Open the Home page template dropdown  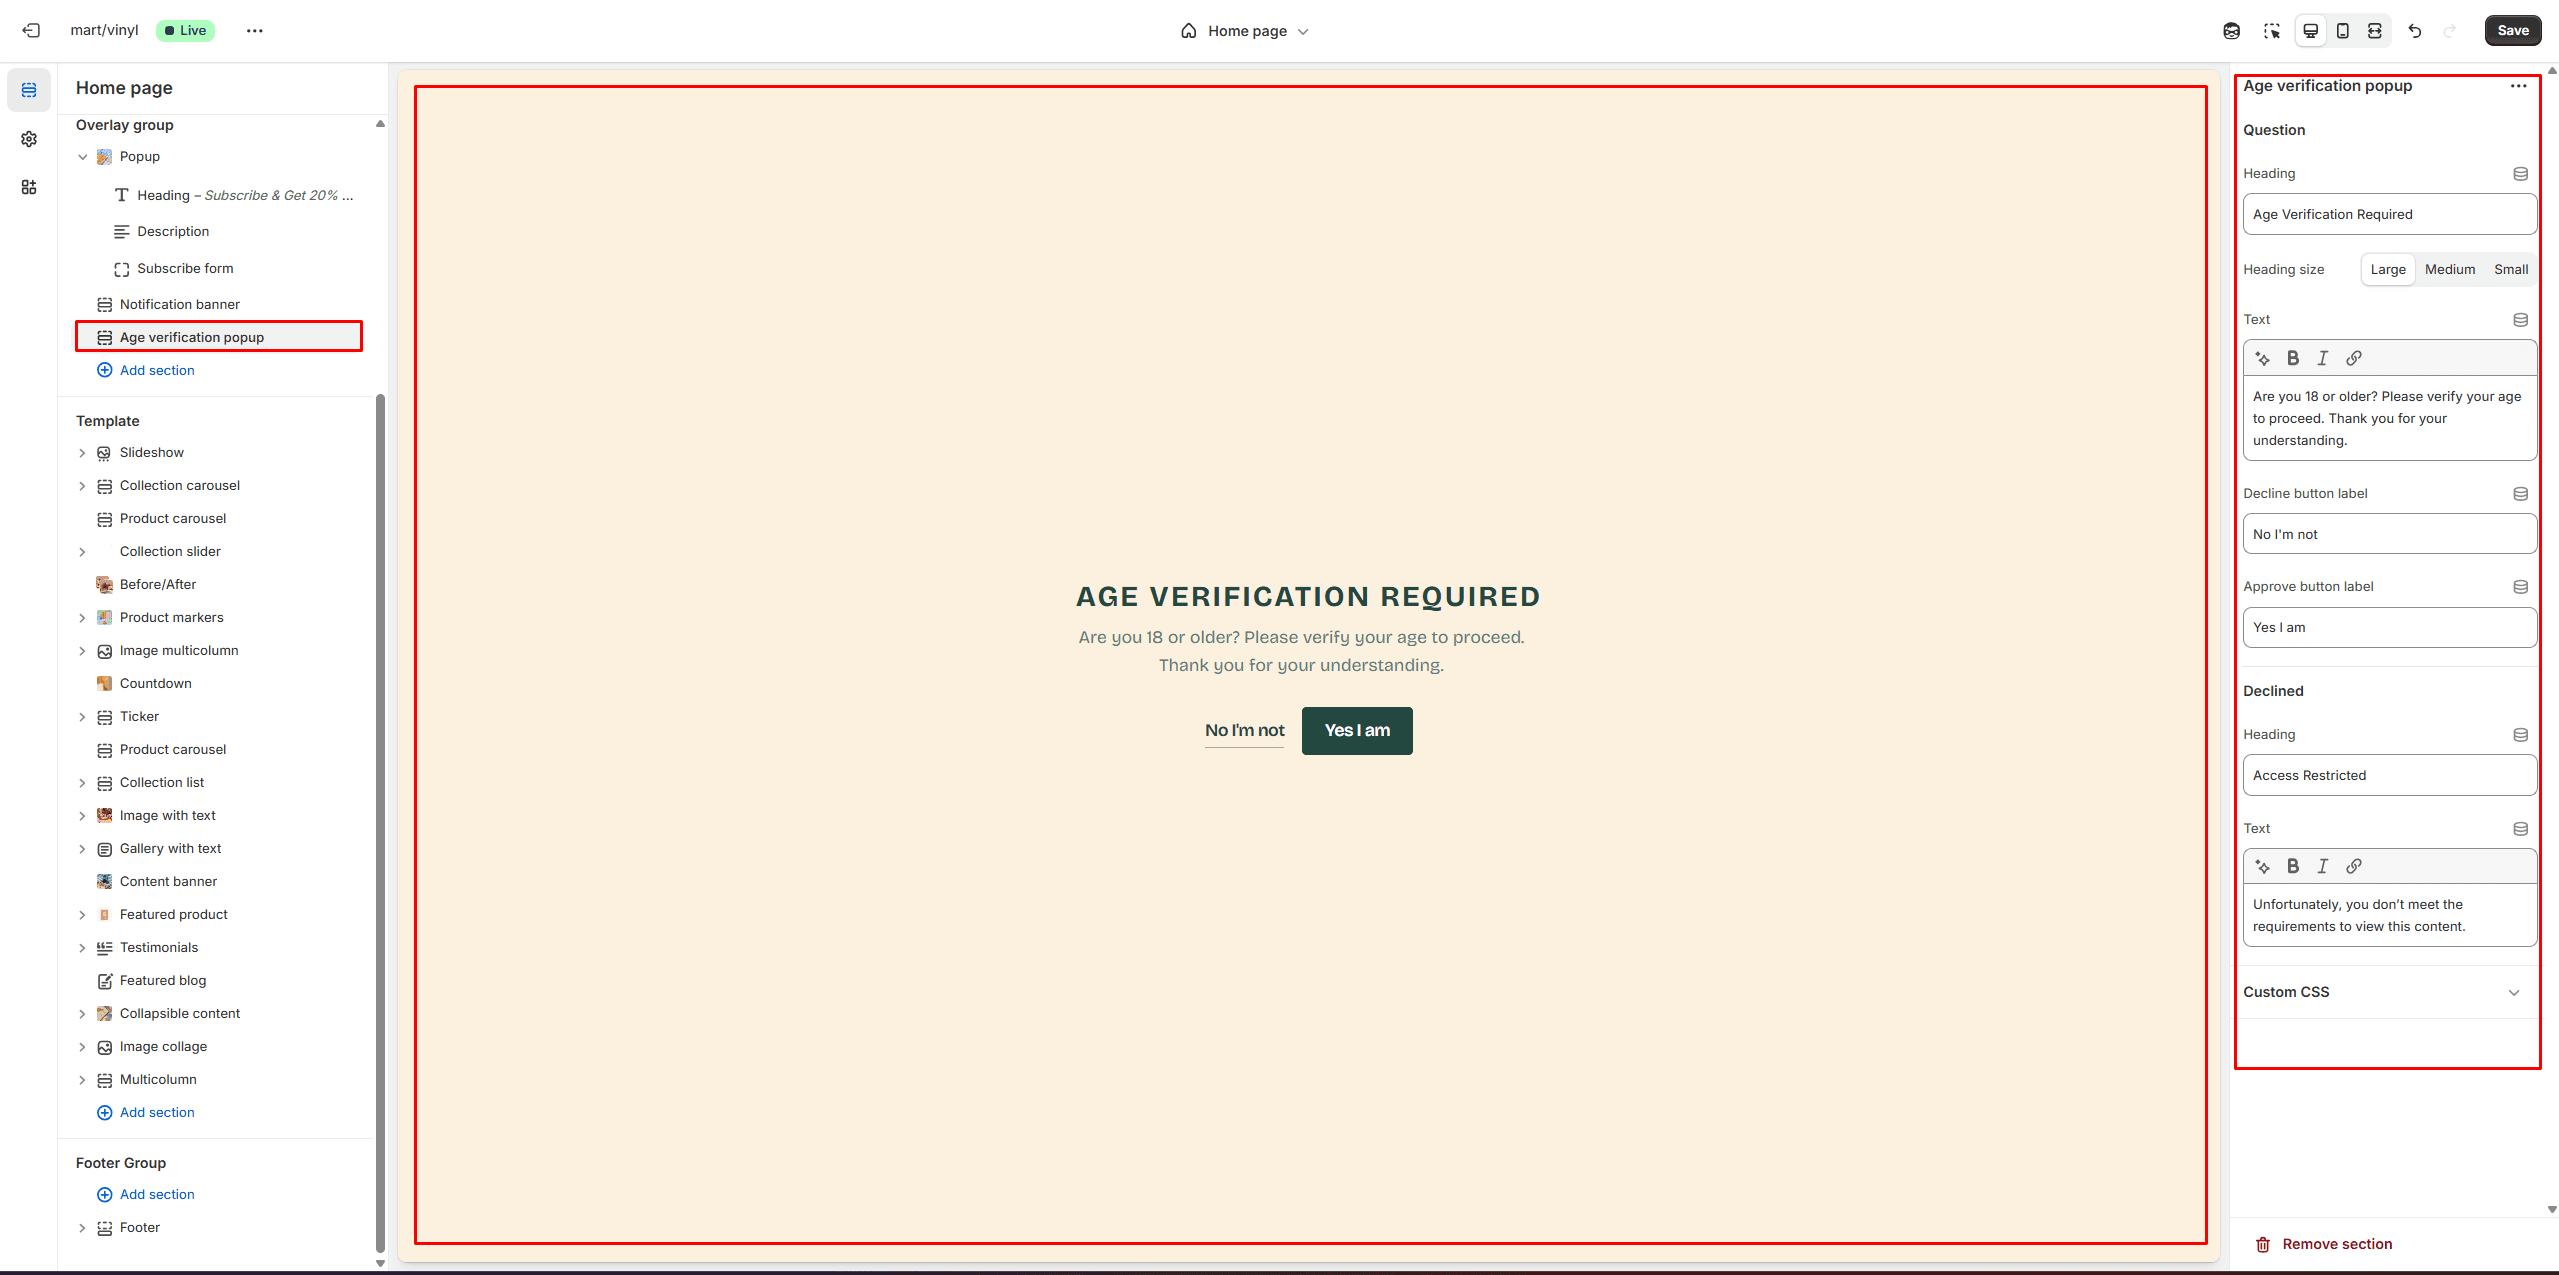1246,31
